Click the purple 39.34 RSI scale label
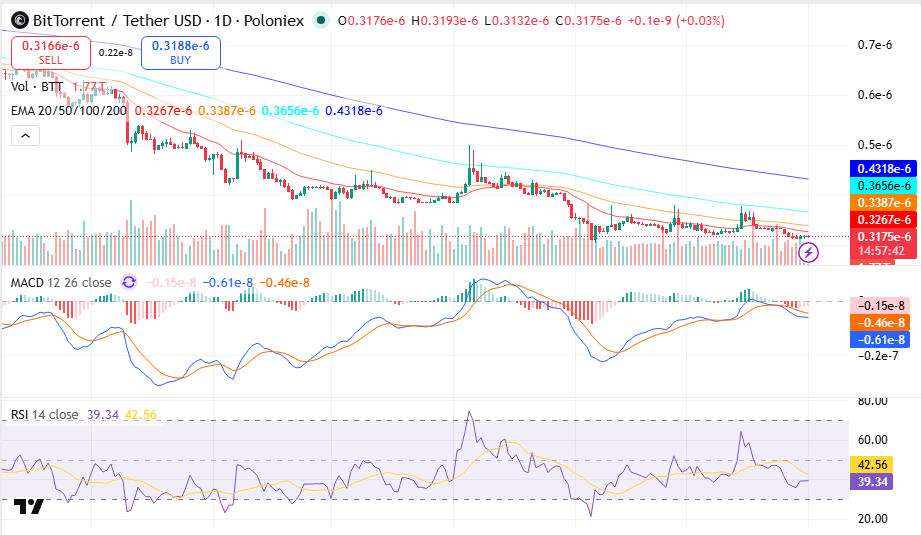 pos(872,482)
